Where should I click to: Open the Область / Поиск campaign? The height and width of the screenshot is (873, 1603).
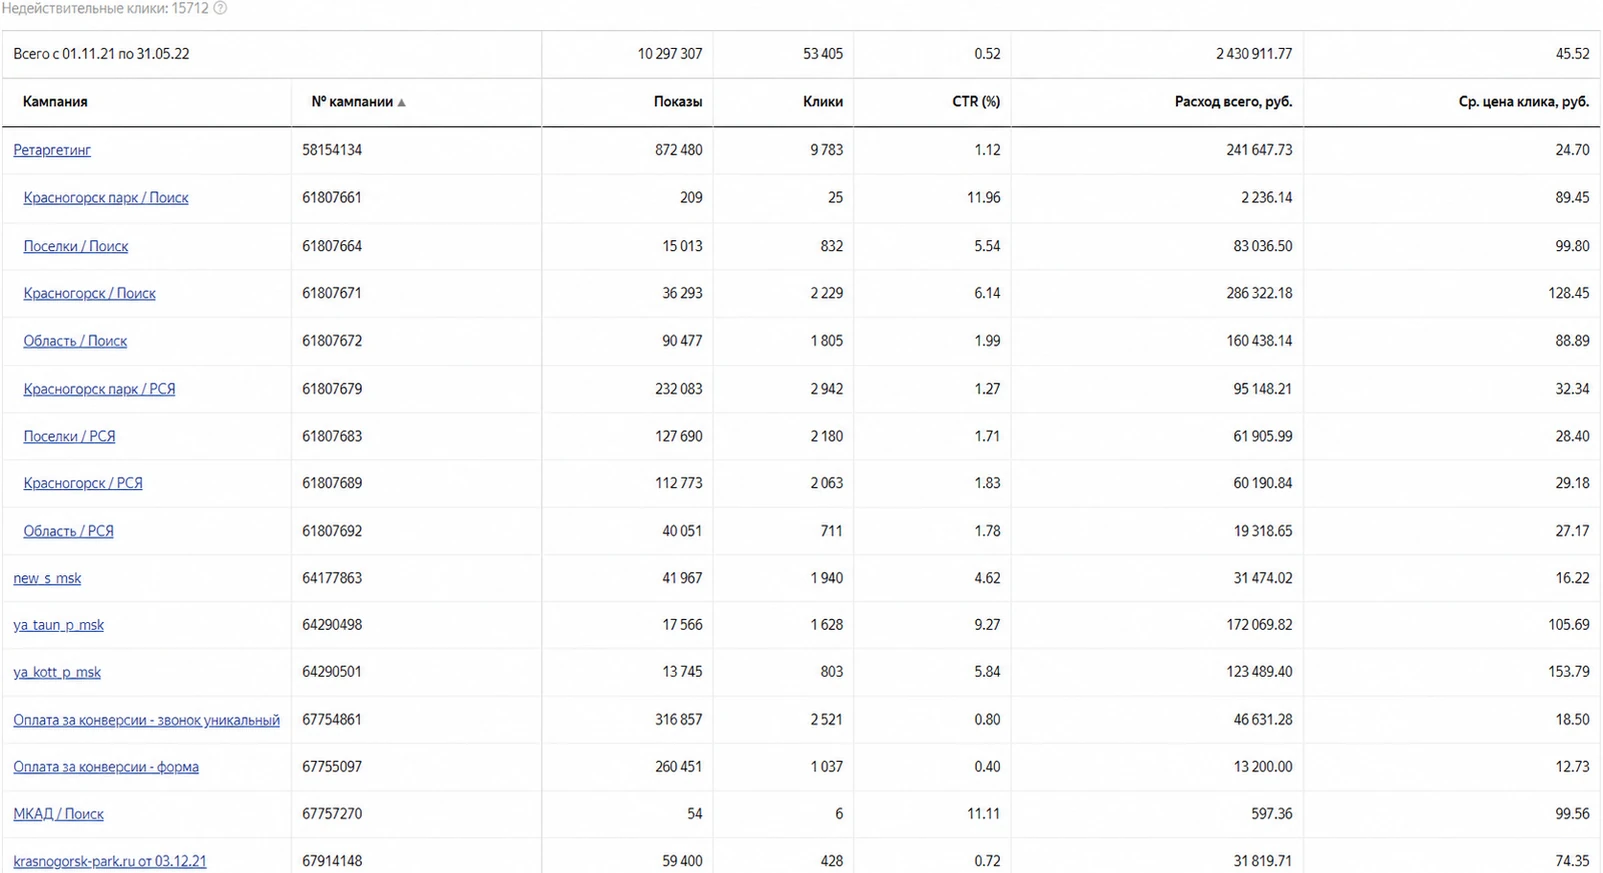click(75, 341)
